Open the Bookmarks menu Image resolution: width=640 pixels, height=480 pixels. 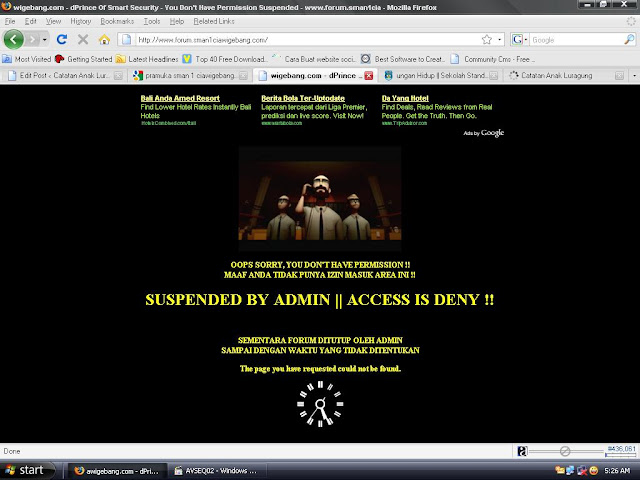(x=117, y=21)
